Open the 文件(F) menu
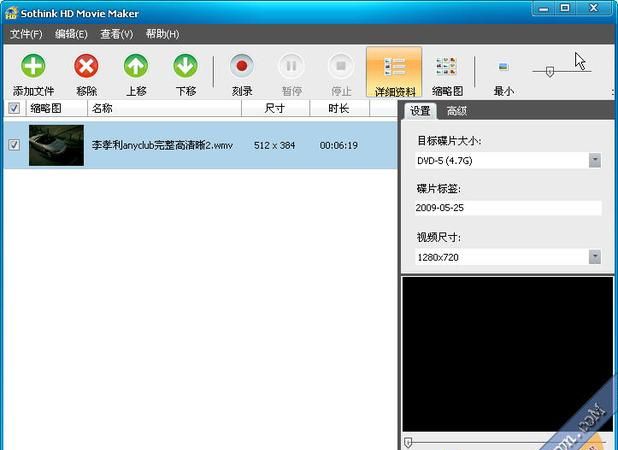Screen dimensions: 618x450 (x=26, y=34)
